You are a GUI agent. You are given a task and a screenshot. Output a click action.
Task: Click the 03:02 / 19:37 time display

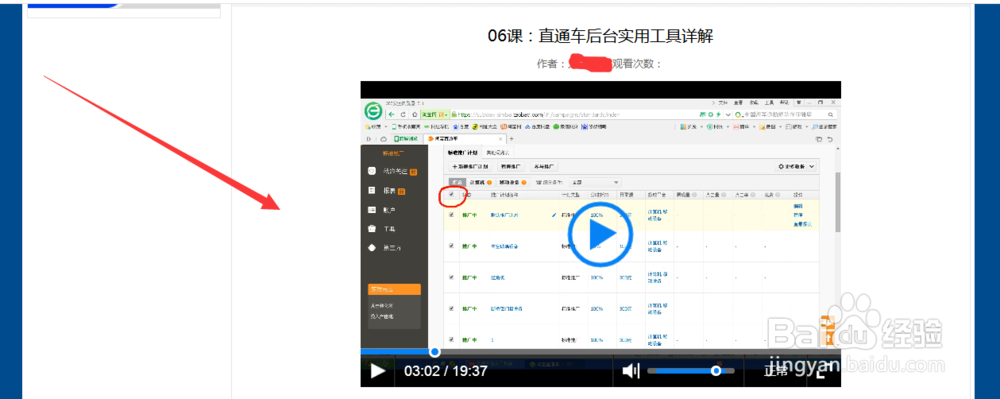coord(446,370)
